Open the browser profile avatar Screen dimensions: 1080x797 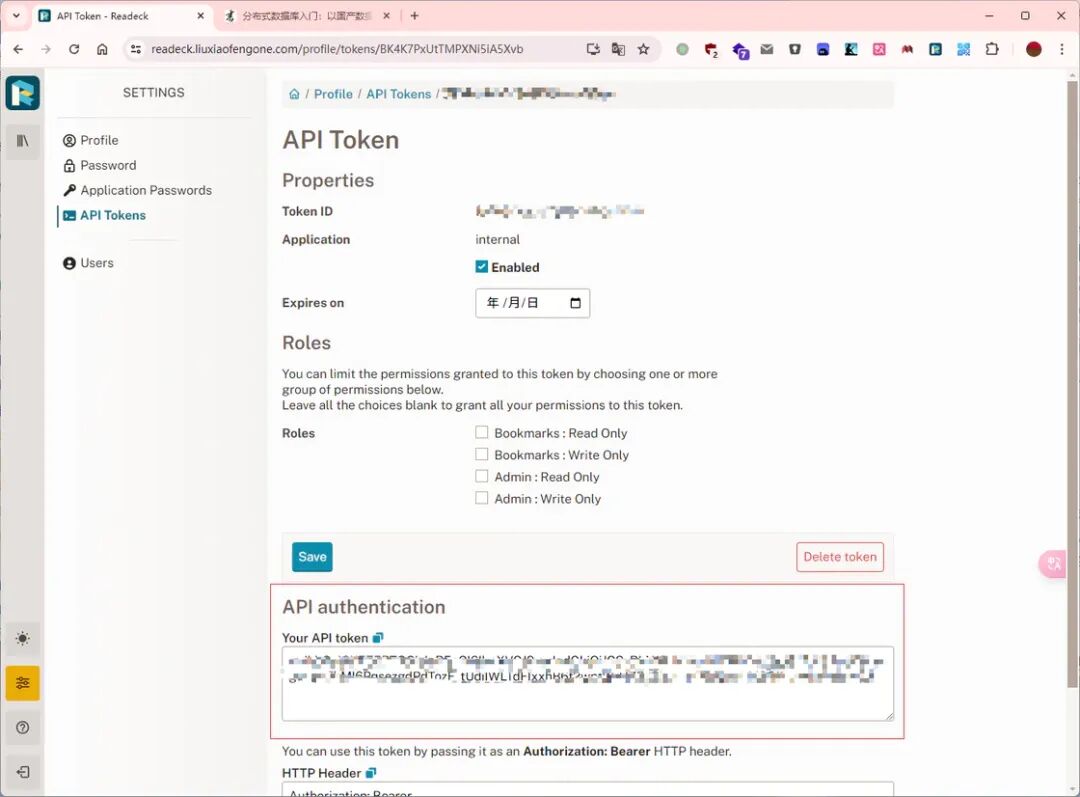pyautogui.click(x=1033, y=49)
